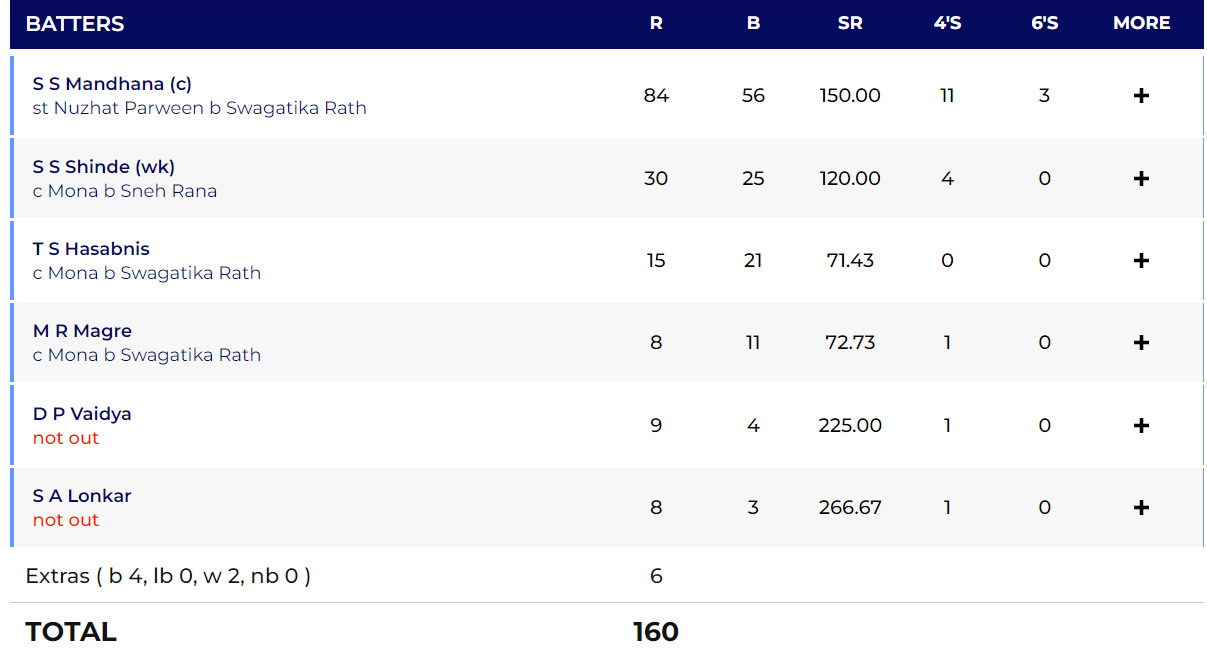
Task: Select T S Hasabnis batter name
Action: click(x=91, y=249)
